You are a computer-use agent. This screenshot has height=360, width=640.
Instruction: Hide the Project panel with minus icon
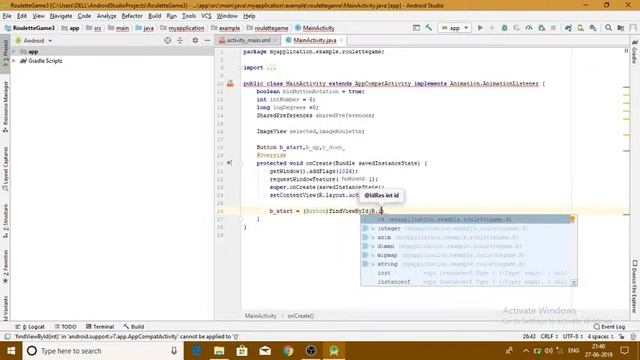[207, 40]
